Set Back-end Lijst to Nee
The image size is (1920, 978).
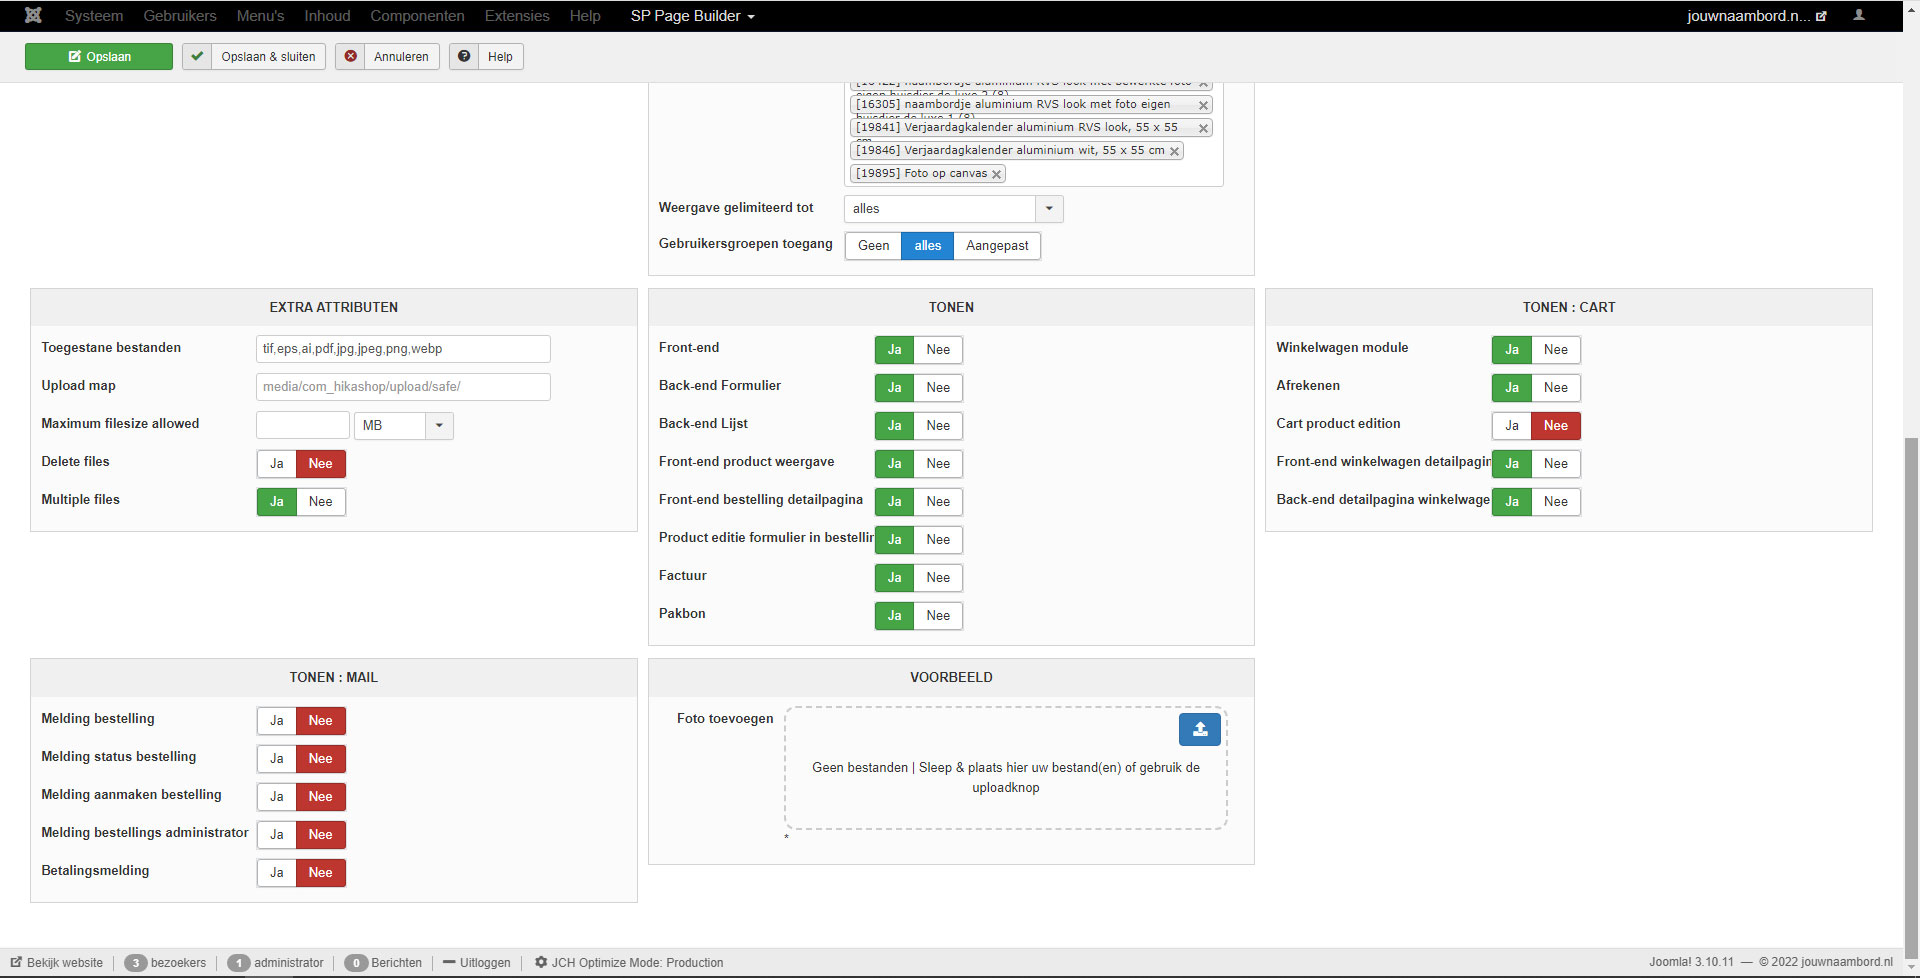[938, 426]
